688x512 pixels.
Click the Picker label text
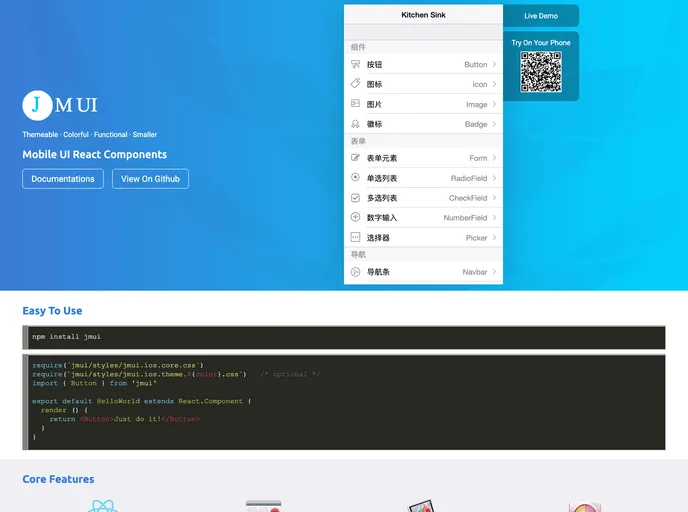click(477, 238)
